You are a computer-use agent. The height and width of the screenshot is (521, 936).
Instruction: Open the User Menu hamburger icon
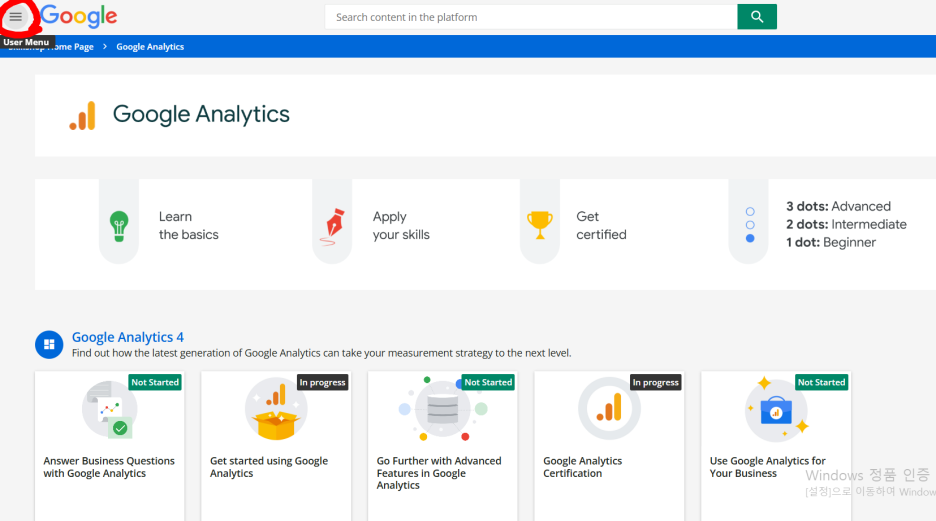(x=16, y=17)
